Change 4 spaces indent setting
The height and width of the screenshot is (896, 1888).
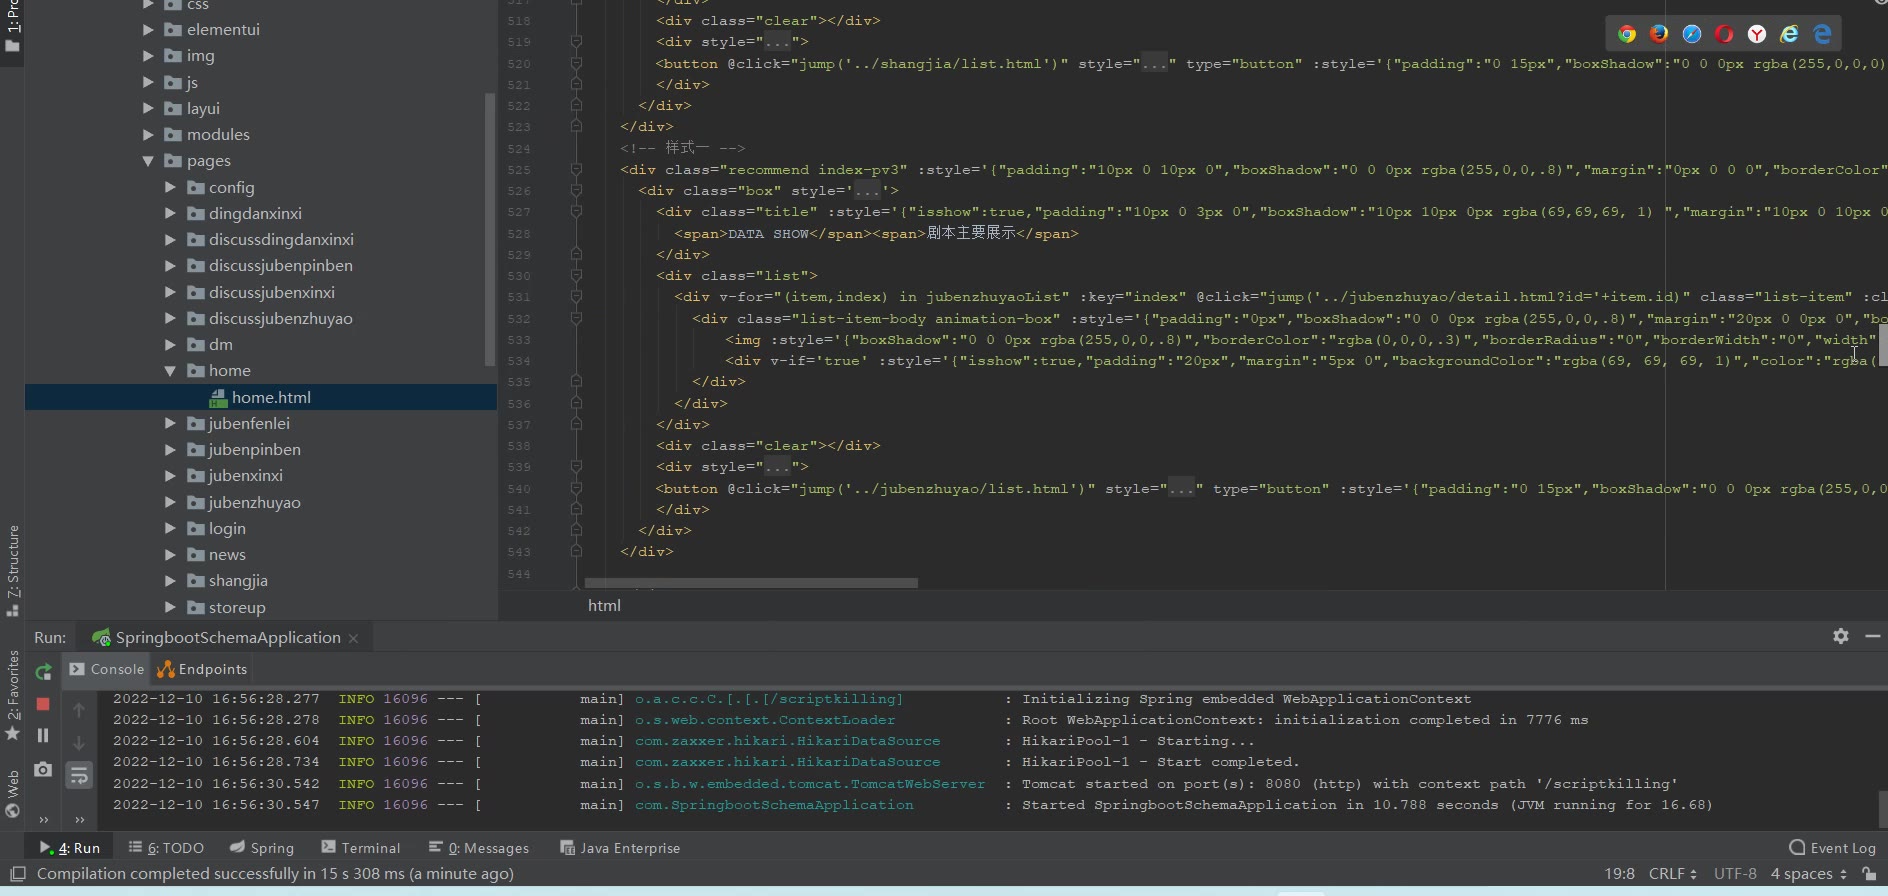click(1809, 874)
